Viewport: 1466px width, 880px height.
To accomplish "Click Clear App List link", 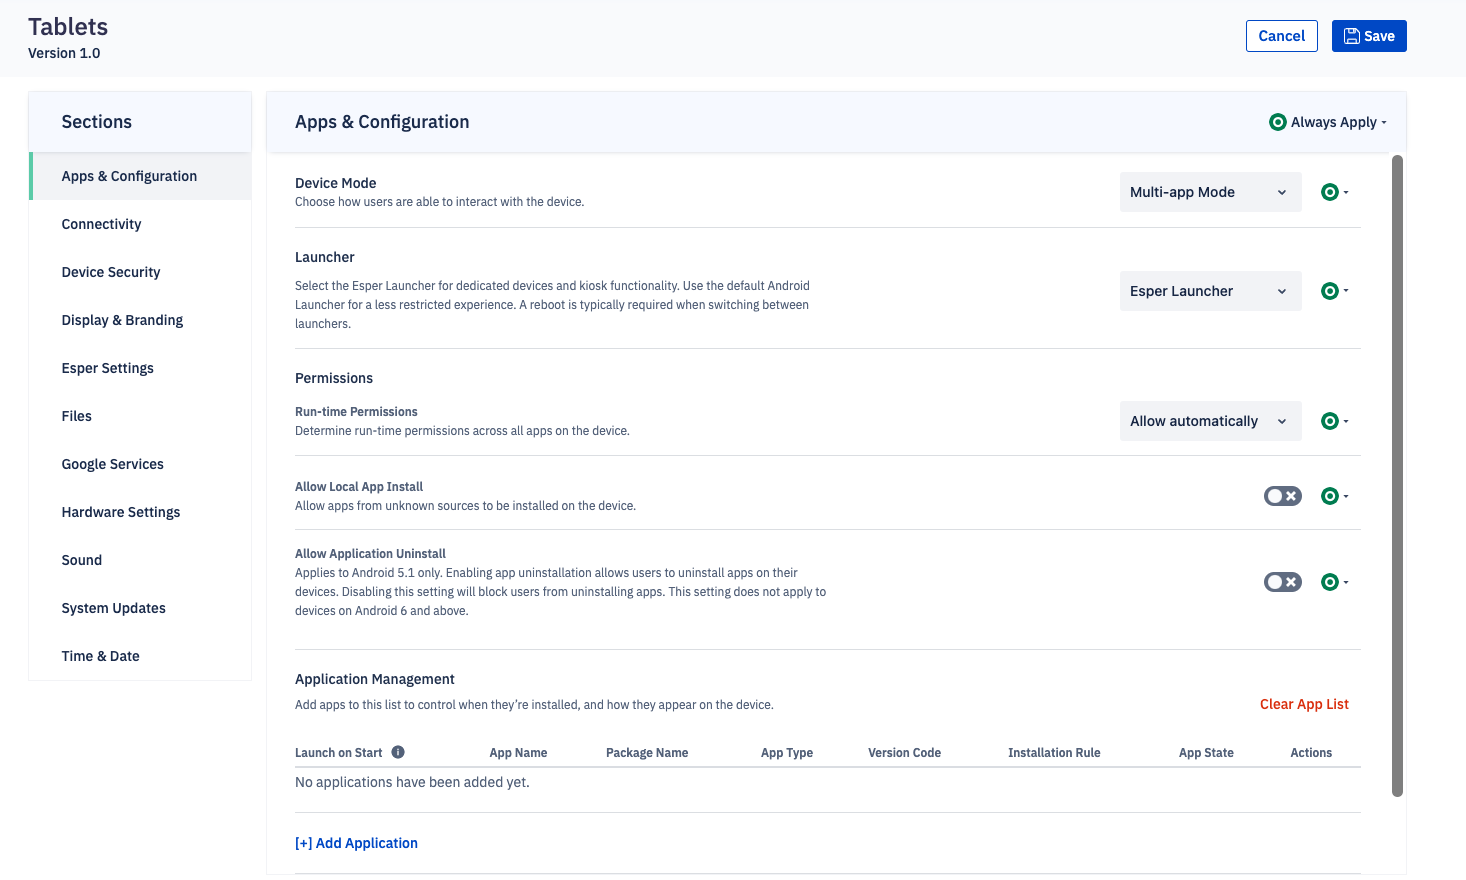I will click(x=1304, y=704).
